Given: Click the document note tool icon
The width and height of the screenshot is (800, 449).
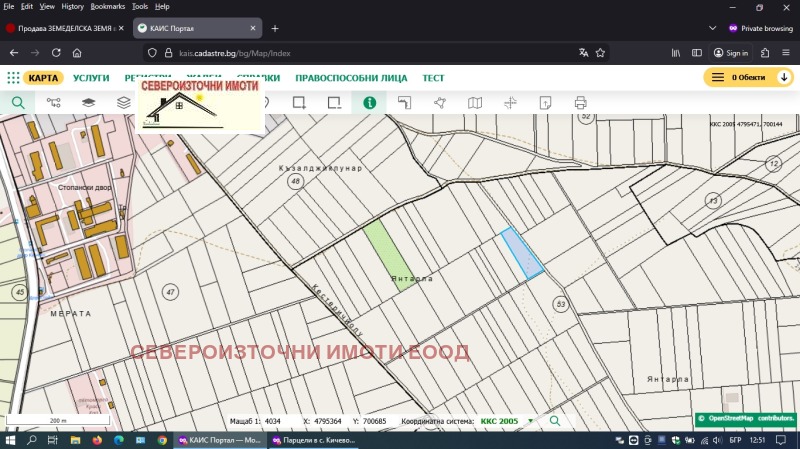Looking at the screenshot, I should [545, 102].
